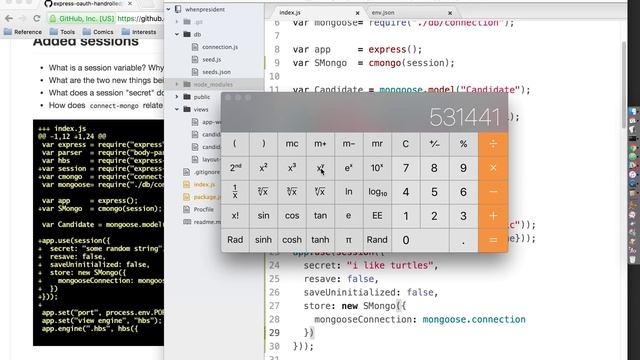Reload the GitHub page in browser

point(37,18)
